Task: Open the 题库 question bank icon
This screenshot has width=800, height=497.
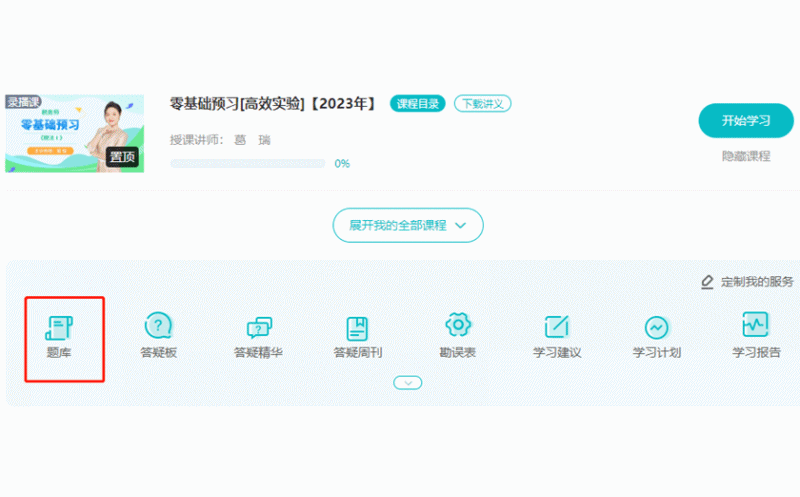Action: point(60,327)
